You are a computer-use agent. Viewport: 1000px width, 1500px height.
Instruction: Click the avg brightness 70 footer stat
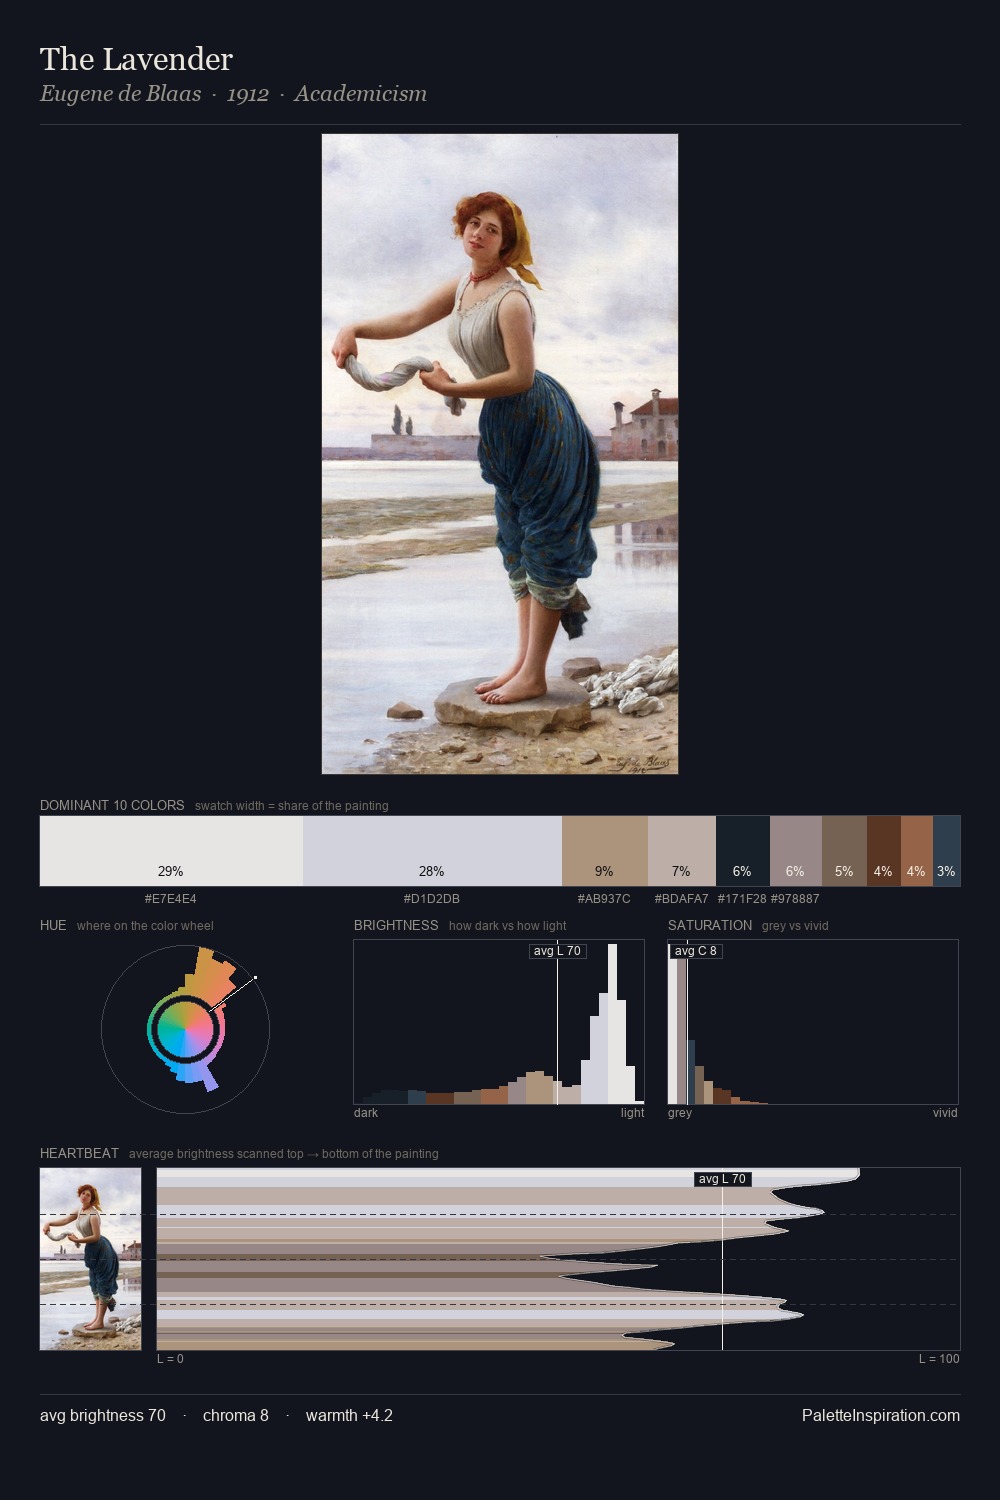(x=103, y=1415)
